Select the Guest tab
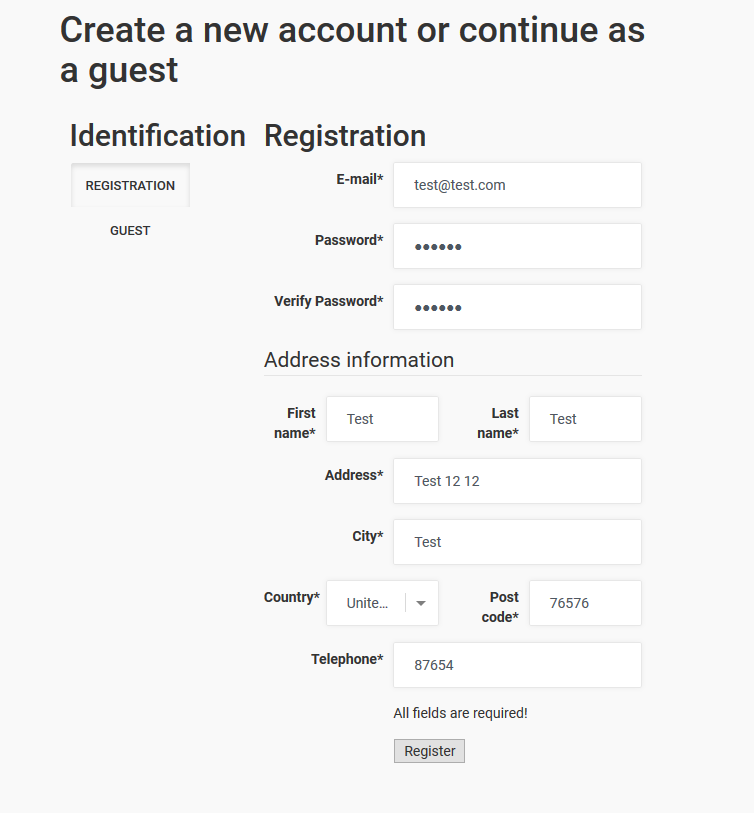The image size is (754, 813). click(x=130, y=231)
